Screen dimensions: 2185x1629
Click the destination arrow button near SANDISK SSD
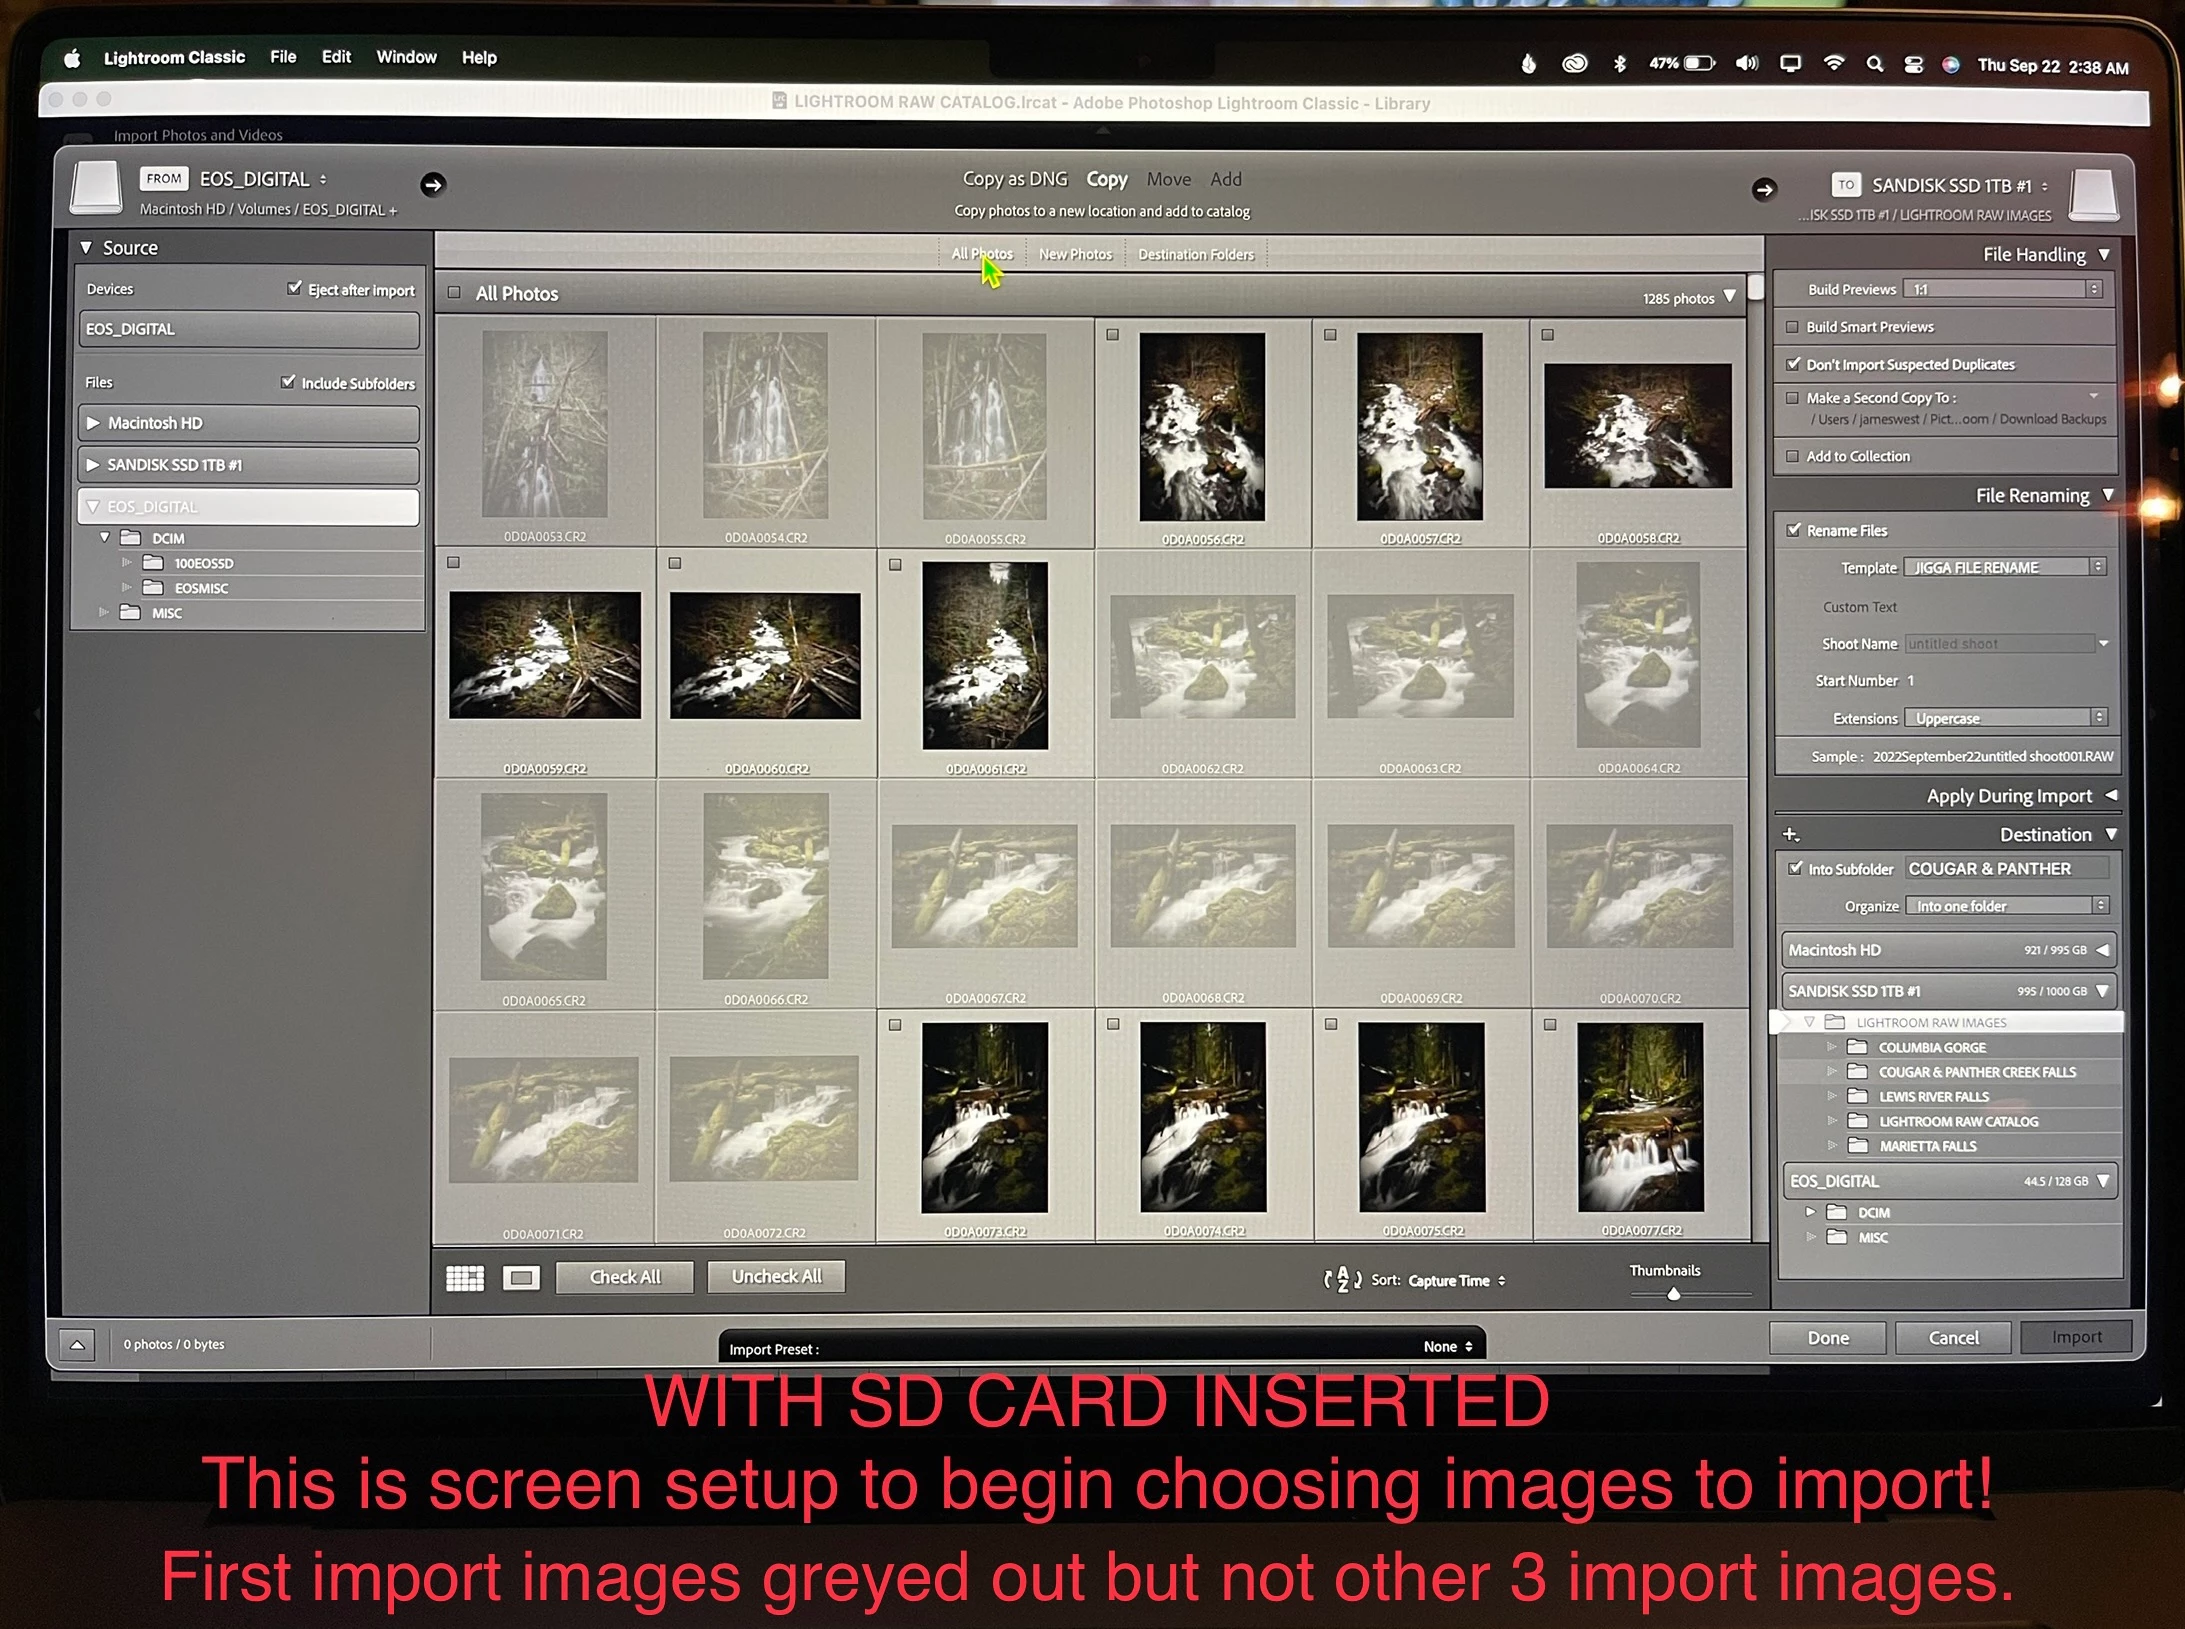tap(1764, 189)
